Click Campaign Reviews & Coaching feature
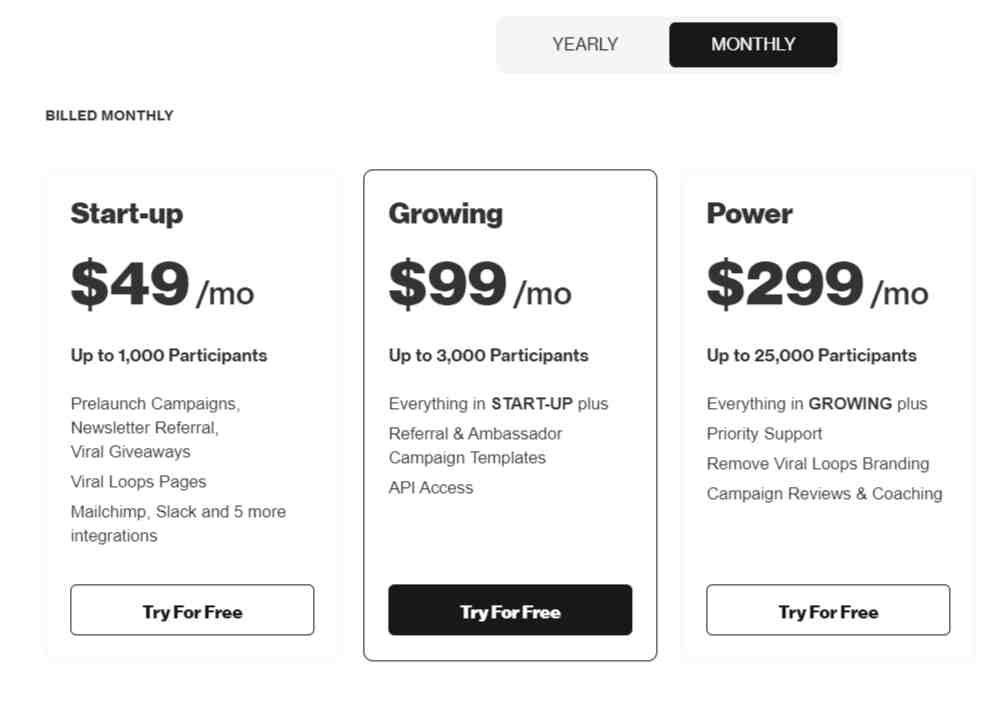 (x=824, y=494)
